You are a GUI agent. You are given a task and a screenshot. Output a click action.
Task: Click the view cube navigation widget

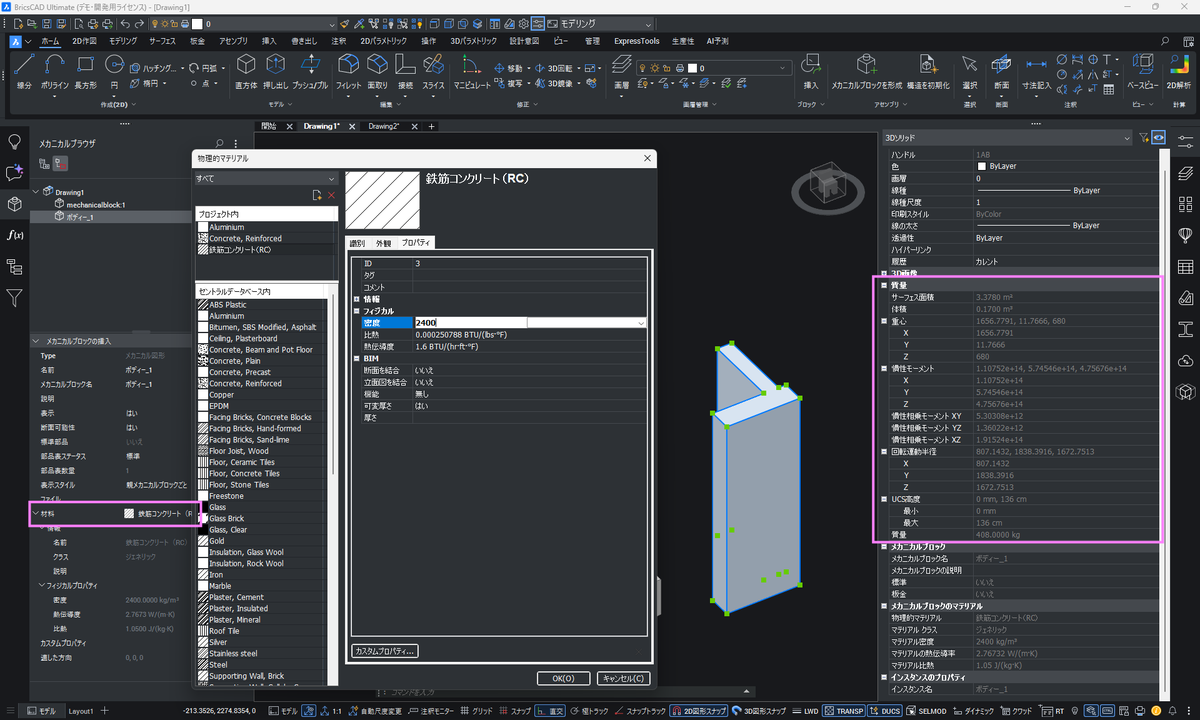[x=828, y=188]
